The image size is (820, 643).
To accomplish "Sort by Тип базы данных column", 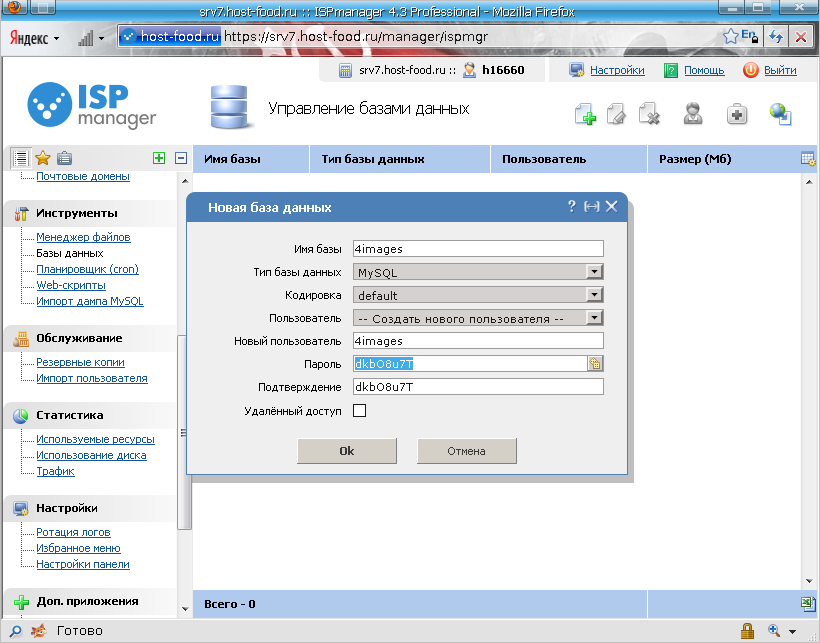I will pyautogui.click(x=373, y=159).
